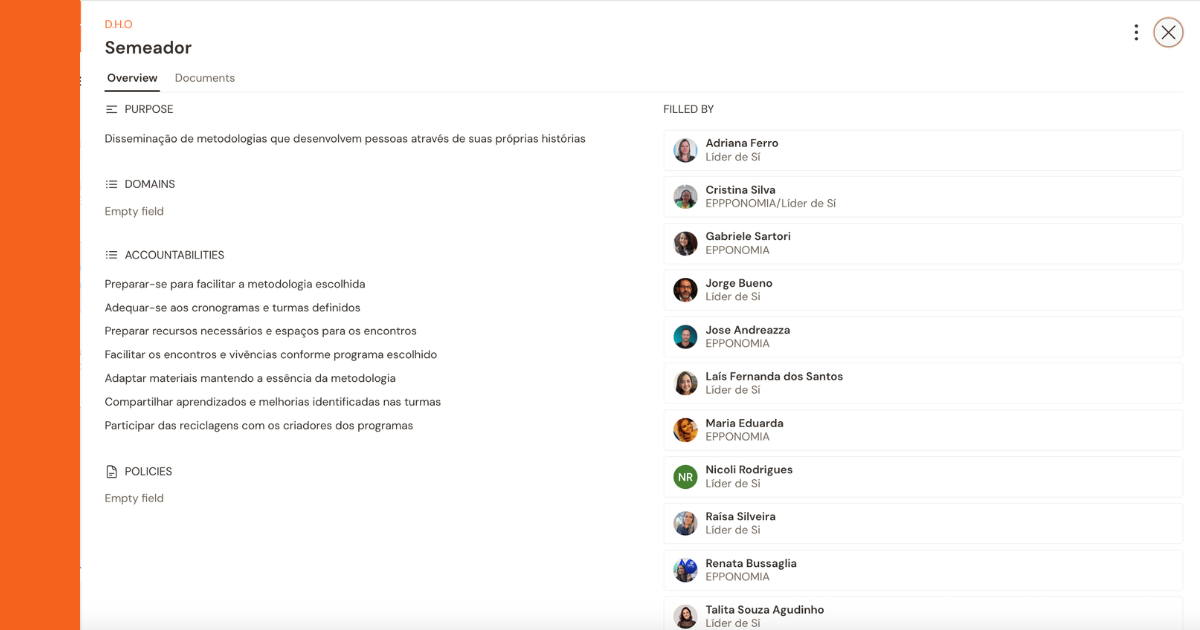Click the Policies document icon
The width and height of the screenshot is (1200, 630).
111,471
